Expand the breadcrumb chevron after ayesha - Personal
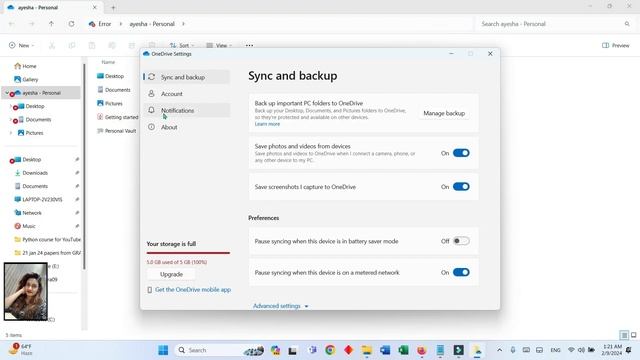Screen dimensions: 640x360 tap(183, 24)
